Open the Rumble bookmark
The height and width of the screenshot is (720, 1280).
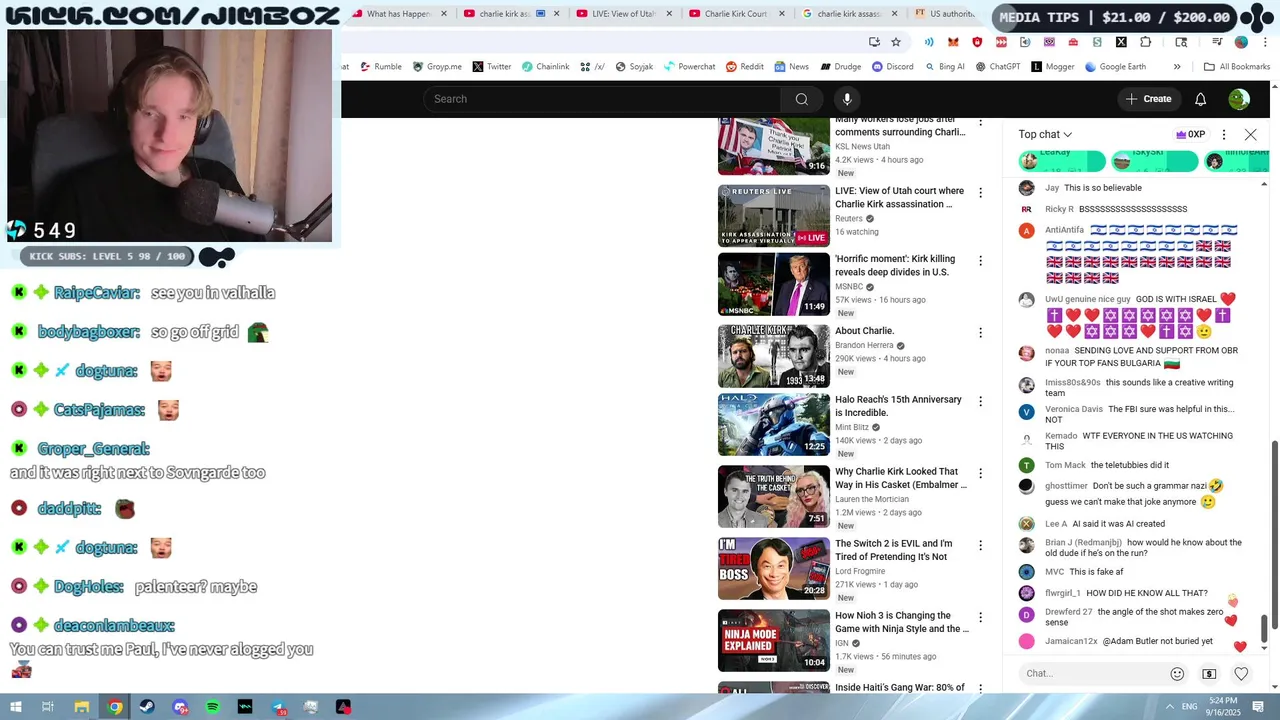[380, 67]
